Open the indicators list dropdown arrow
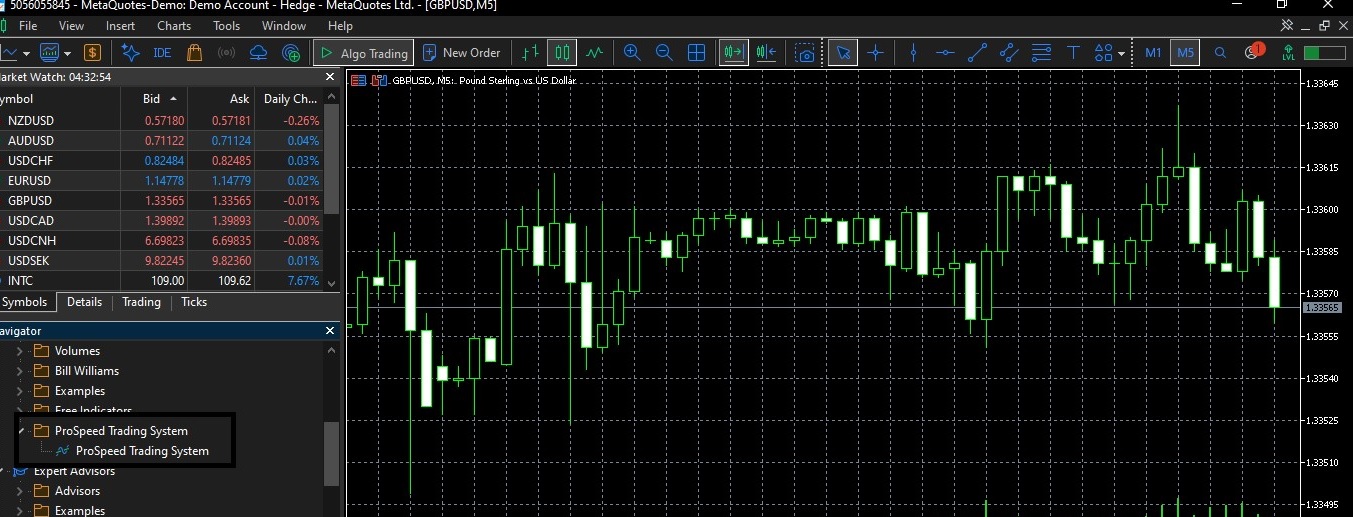The height and width of the screenshot is (517, 1354). (68, 53)
